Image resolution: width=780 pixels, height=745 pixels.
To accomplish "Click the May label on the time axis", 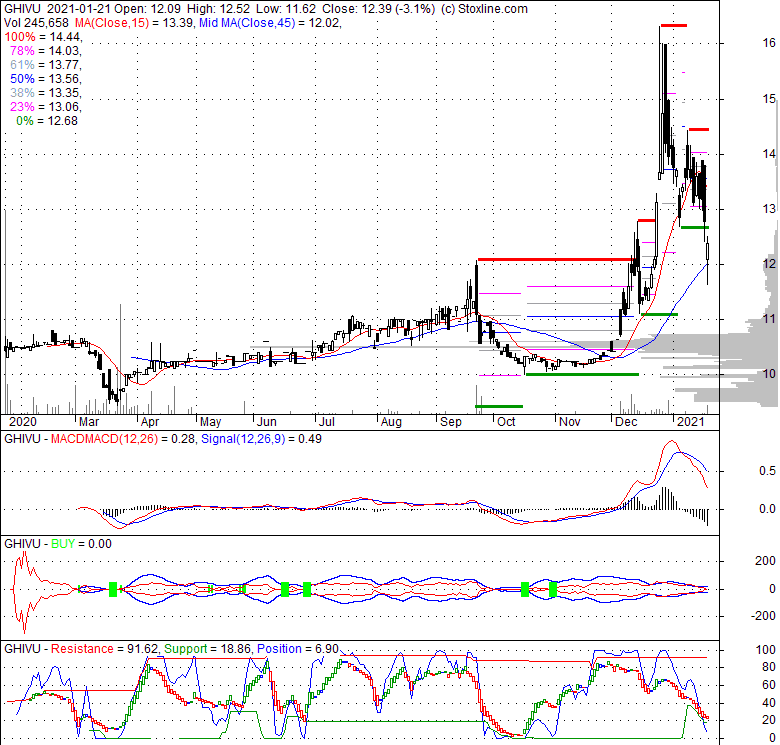I will click(x=210, y=422).
